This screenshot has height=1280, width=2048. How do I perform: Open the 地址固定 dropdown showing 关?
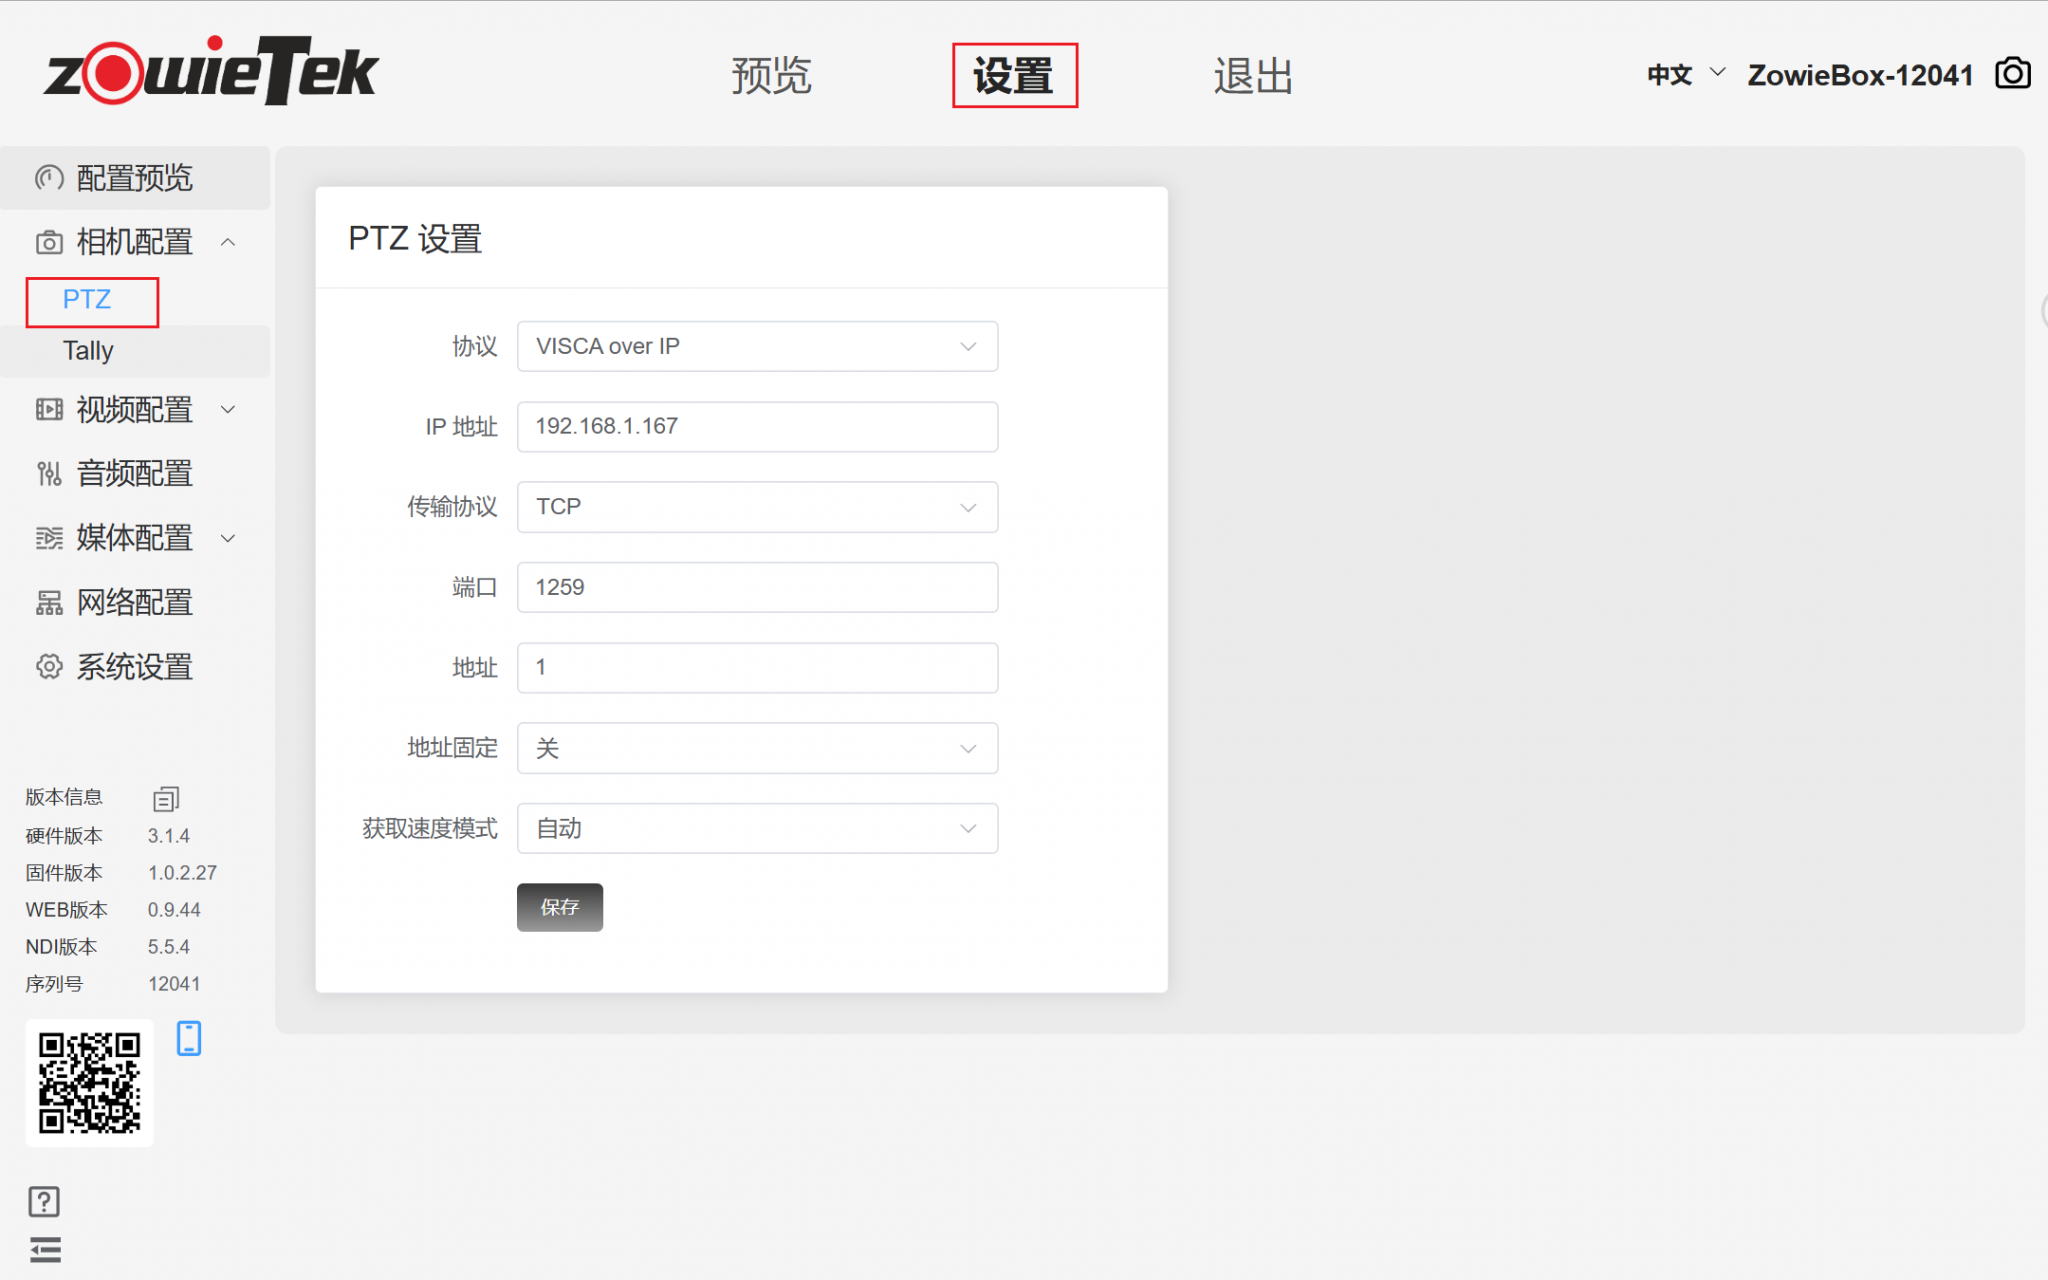tap(757, 748)
